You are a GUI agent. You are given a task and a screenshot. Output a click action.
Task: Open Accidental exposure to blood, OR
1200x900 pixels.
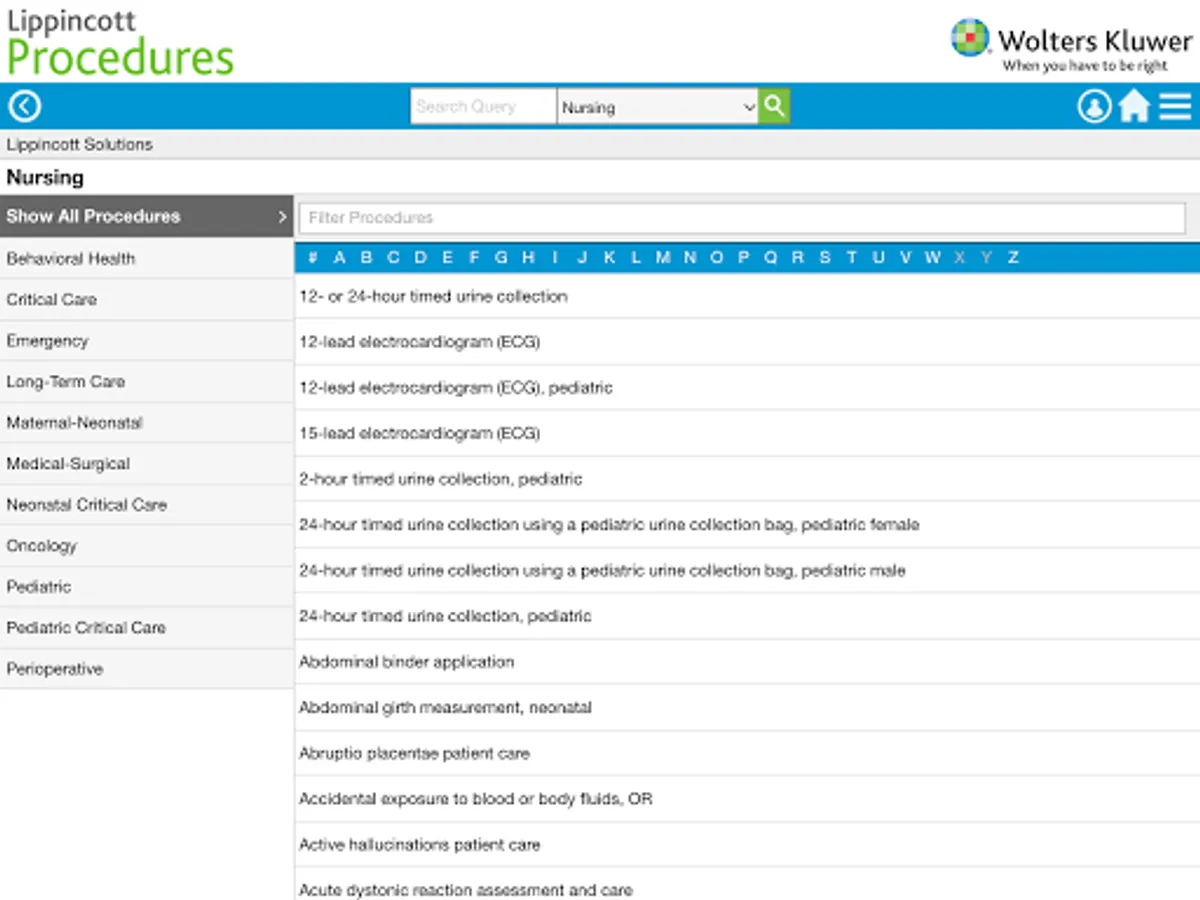coord(747,799)
